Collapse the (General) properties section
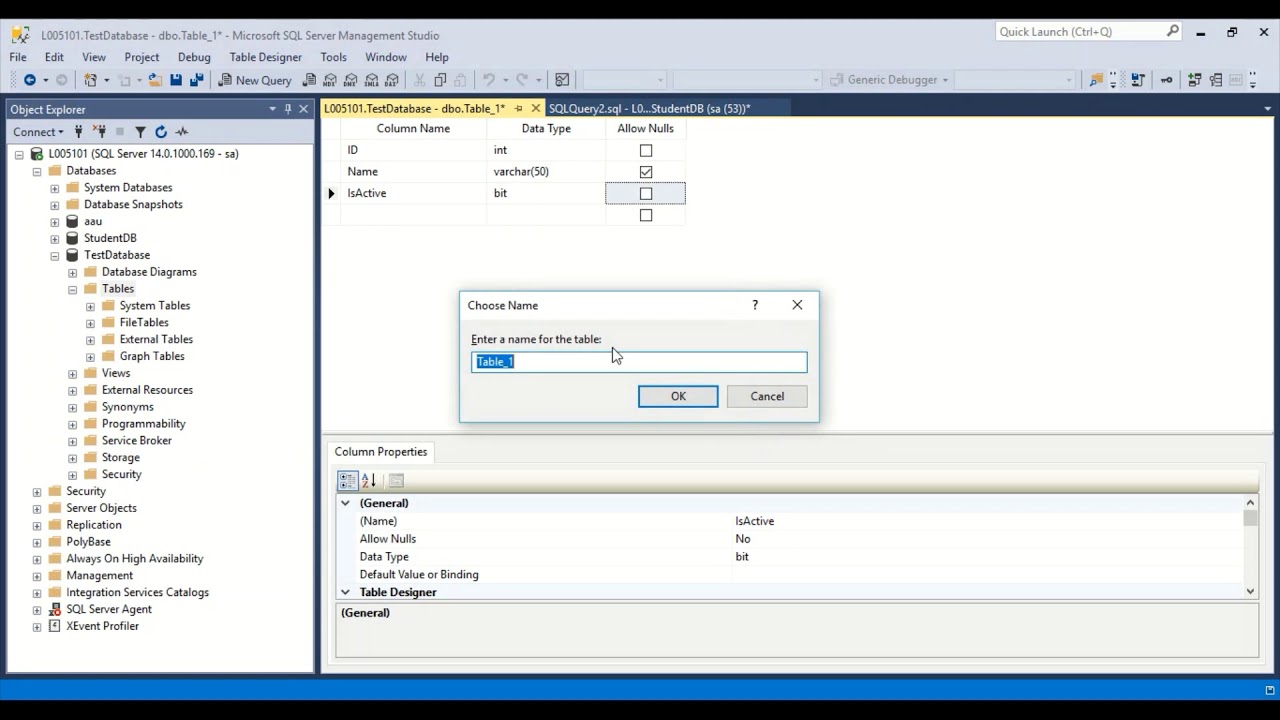This screenshot has width=1280, height=720. click(x=345, y=503)
